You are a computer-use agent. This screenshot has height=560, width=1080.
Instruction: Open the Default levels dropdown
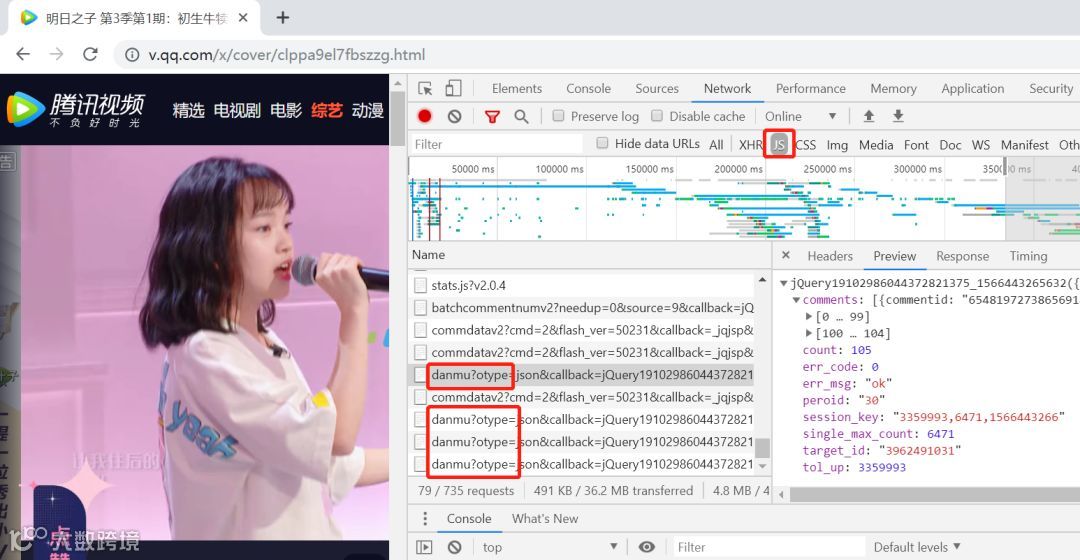(x=917, y=547)
